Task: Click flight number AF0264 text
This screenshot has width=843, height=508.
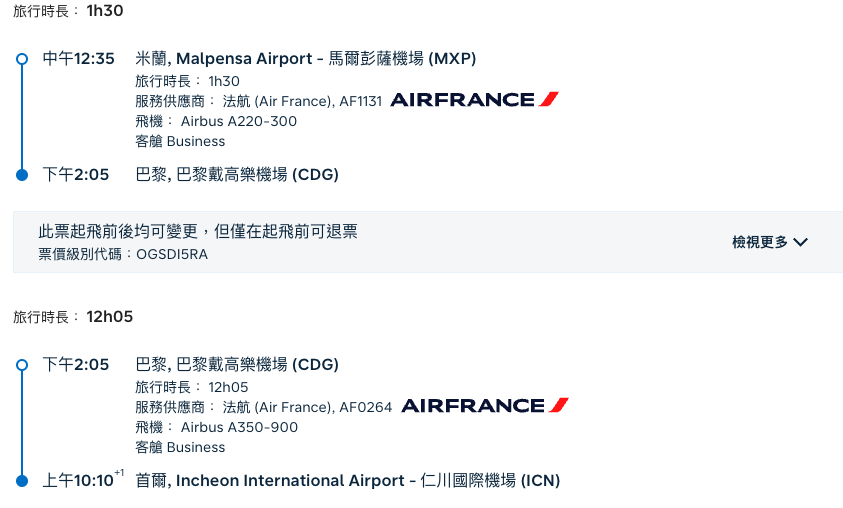Action: [366, 407]
